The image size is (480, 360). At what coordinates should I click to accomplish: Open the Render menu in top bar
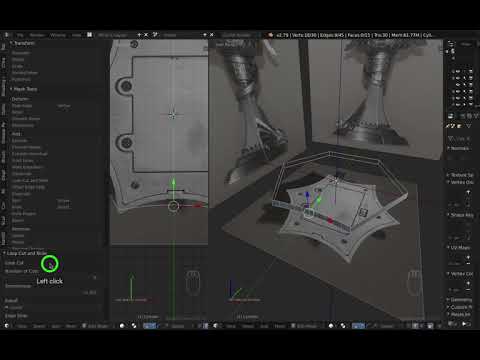37,35
